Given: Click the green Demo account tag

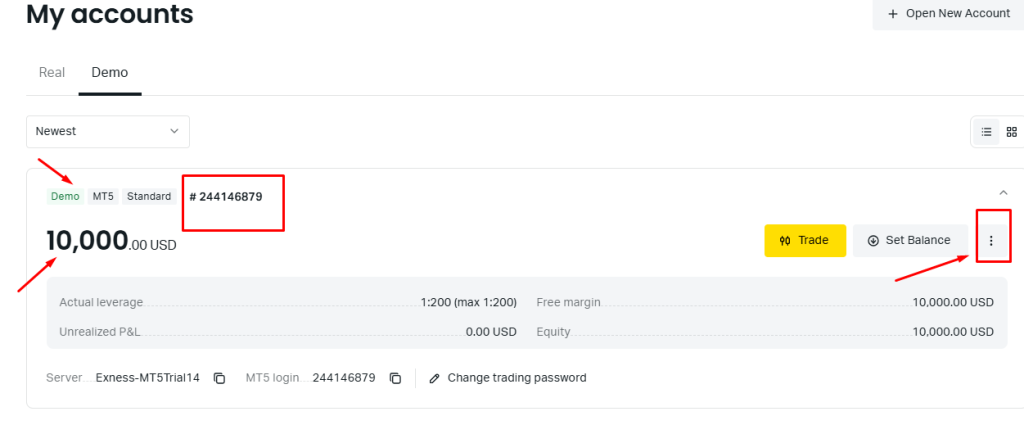Looking at the screenshot, I should point(65,196).
